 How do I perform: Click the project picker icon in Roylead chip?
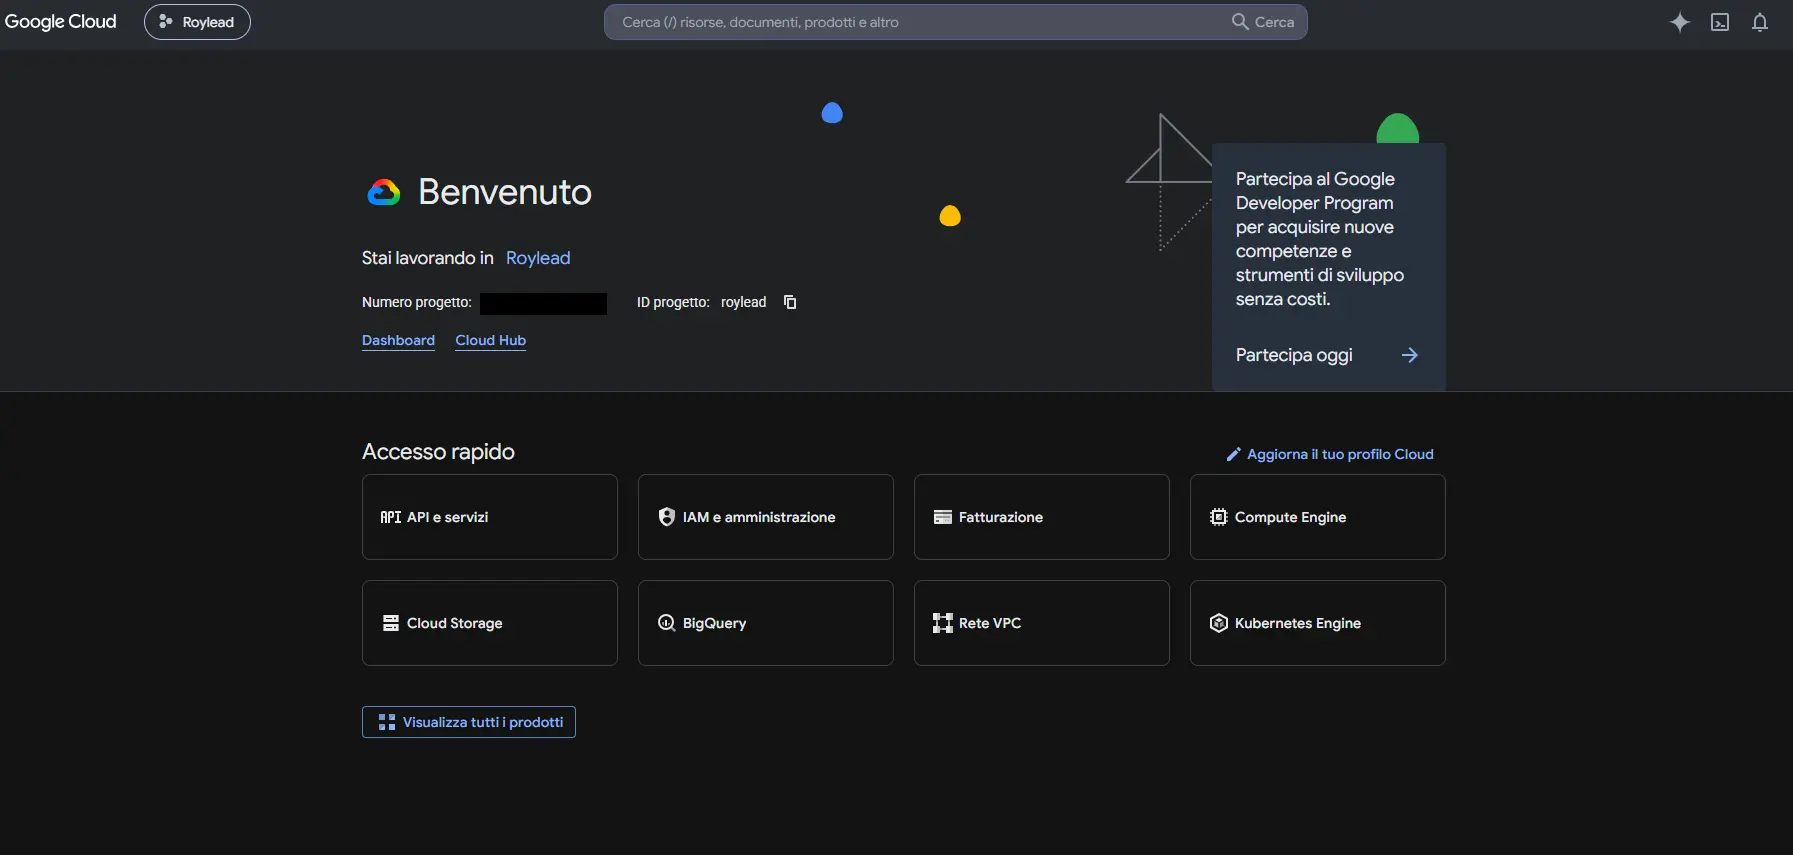tap(166, 21)
